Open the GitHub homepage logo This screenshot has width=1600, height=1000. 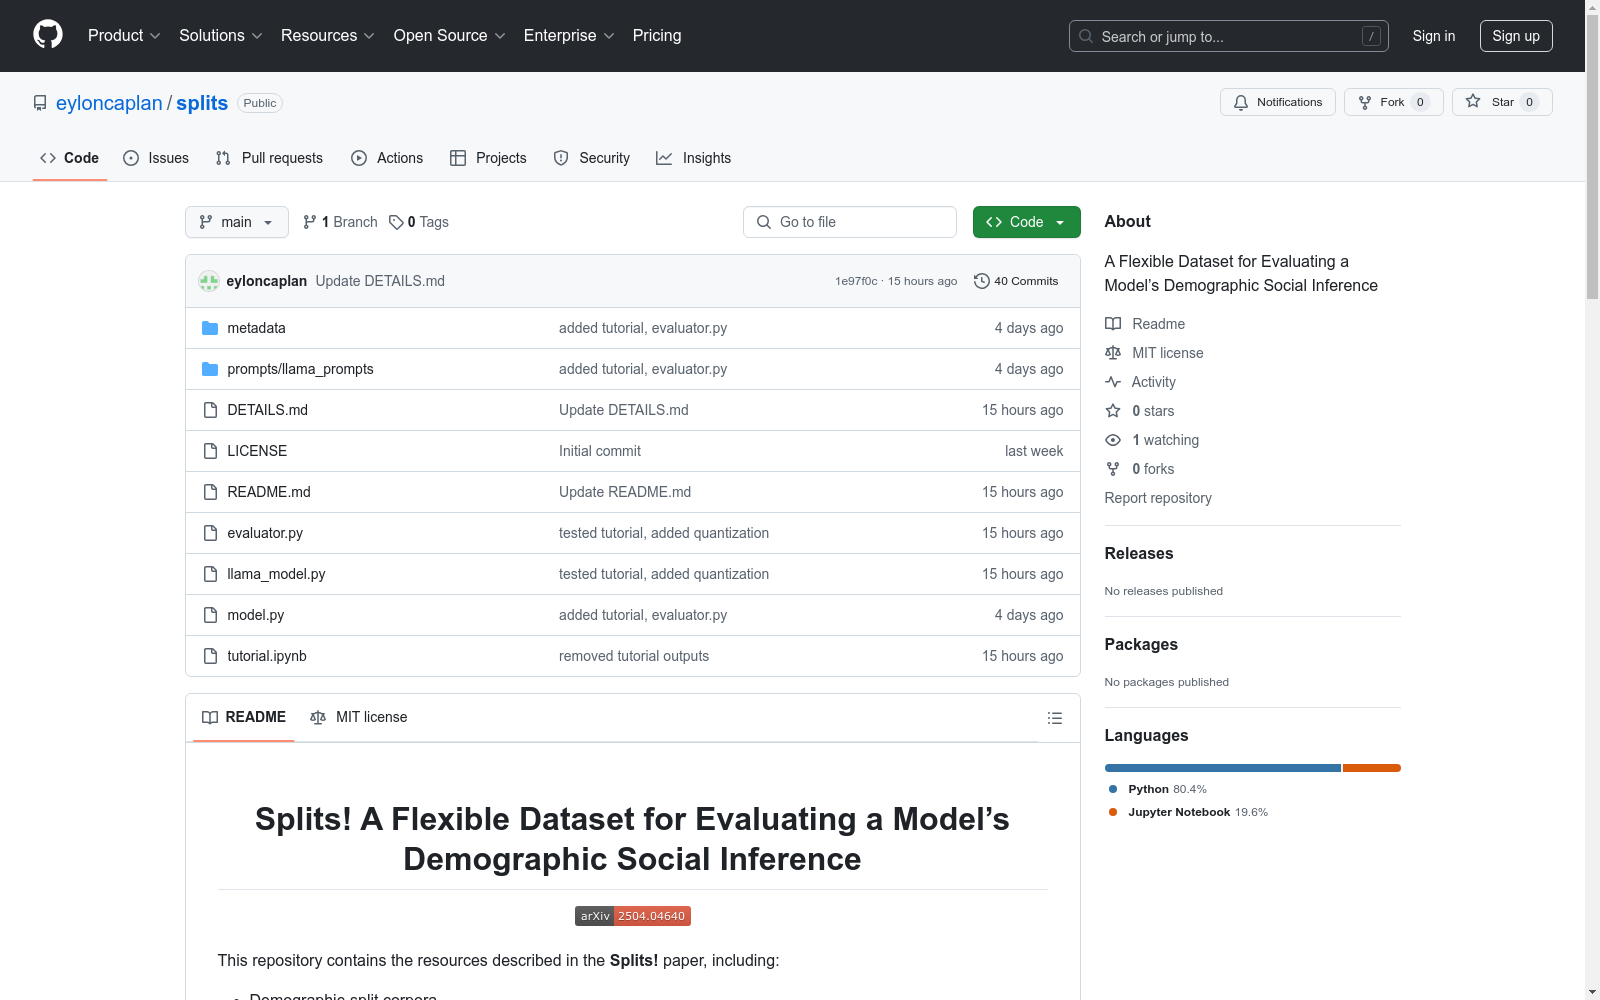48,35
